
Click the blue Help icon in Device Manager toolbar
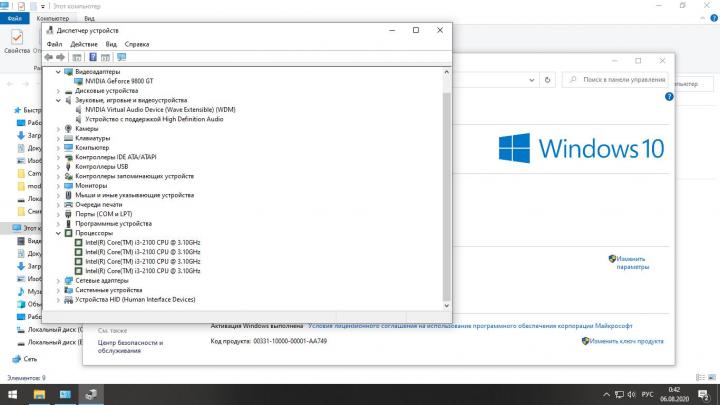(x=93, y=57)
